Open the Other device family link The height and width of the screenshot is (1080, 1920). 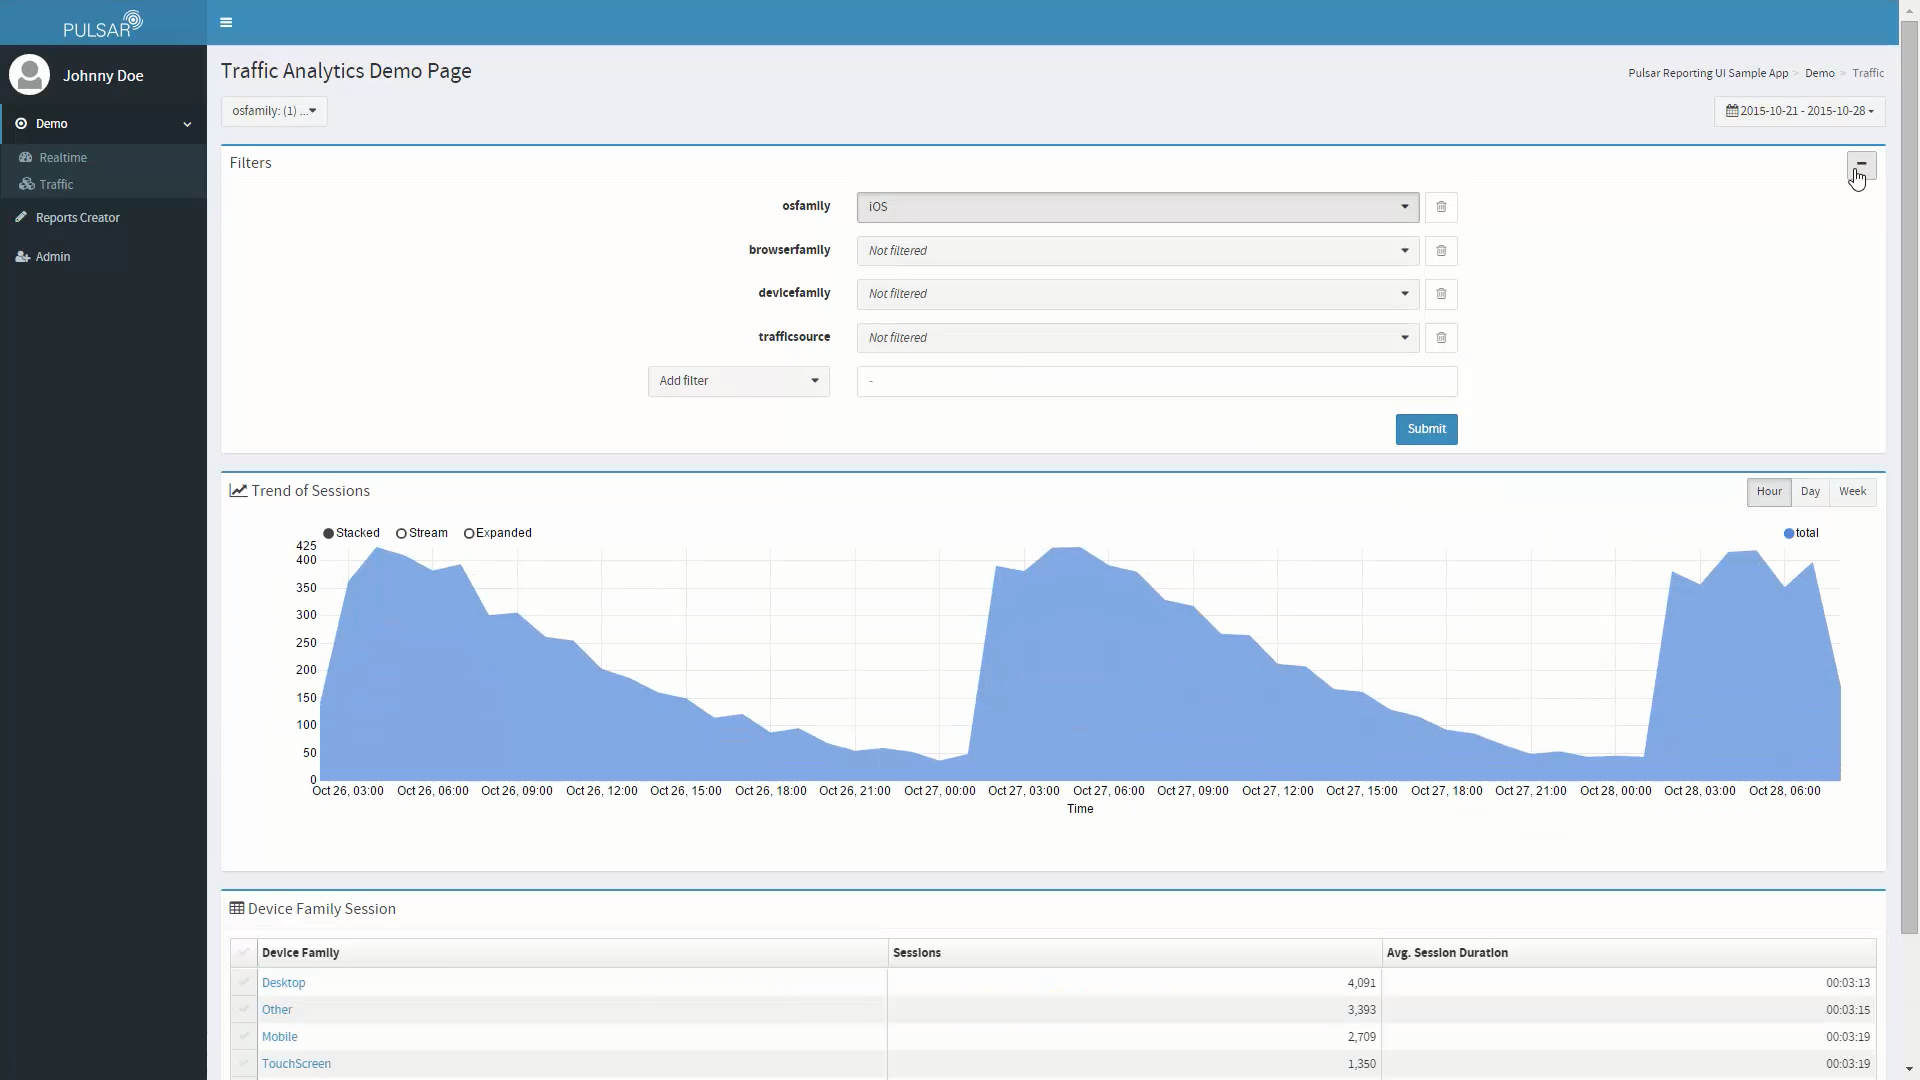tap(277, 1010)
